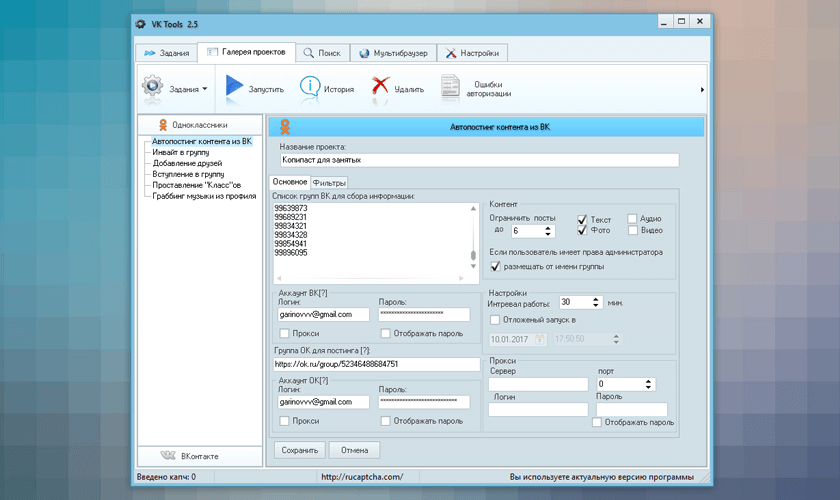
Task: Switch to the Задания tab
Action: (167, 53)
